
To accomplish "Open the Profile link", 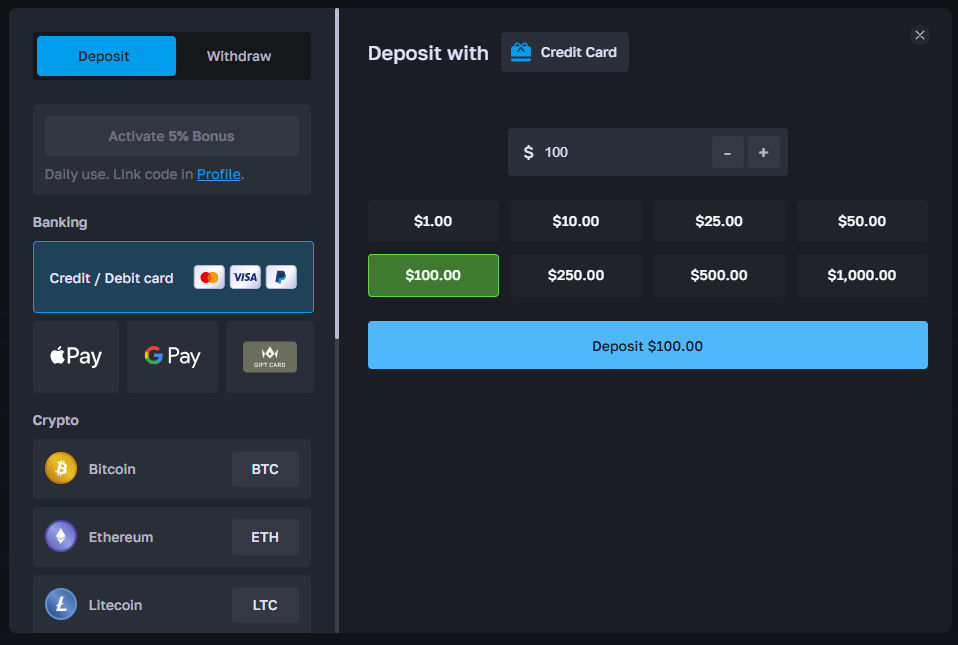I will 218,174.
